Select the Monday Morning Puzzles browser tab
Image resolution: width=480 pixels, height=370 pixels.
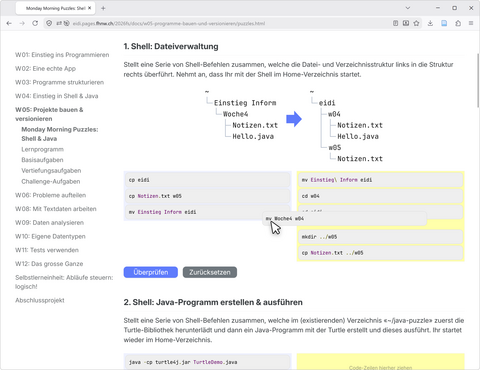(55, 8)
